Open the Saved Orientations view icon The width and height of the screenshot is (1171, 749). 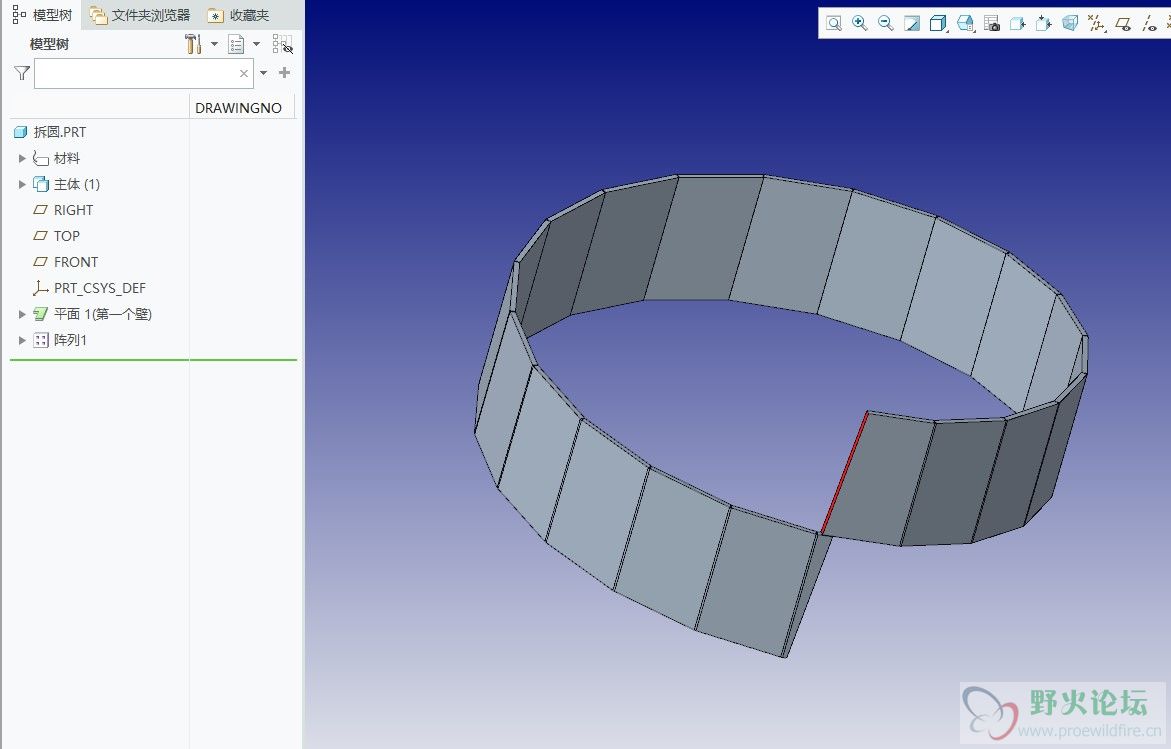click(x=965, y=23)
